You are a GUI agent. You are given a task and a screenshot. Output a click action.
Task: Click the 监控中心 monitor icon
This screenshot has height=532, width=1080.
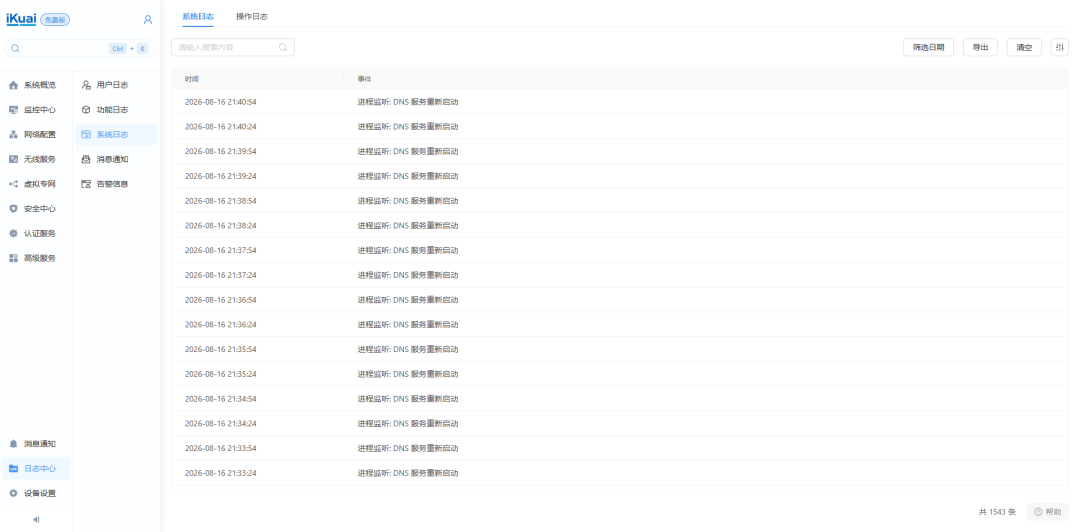(13, 110)
